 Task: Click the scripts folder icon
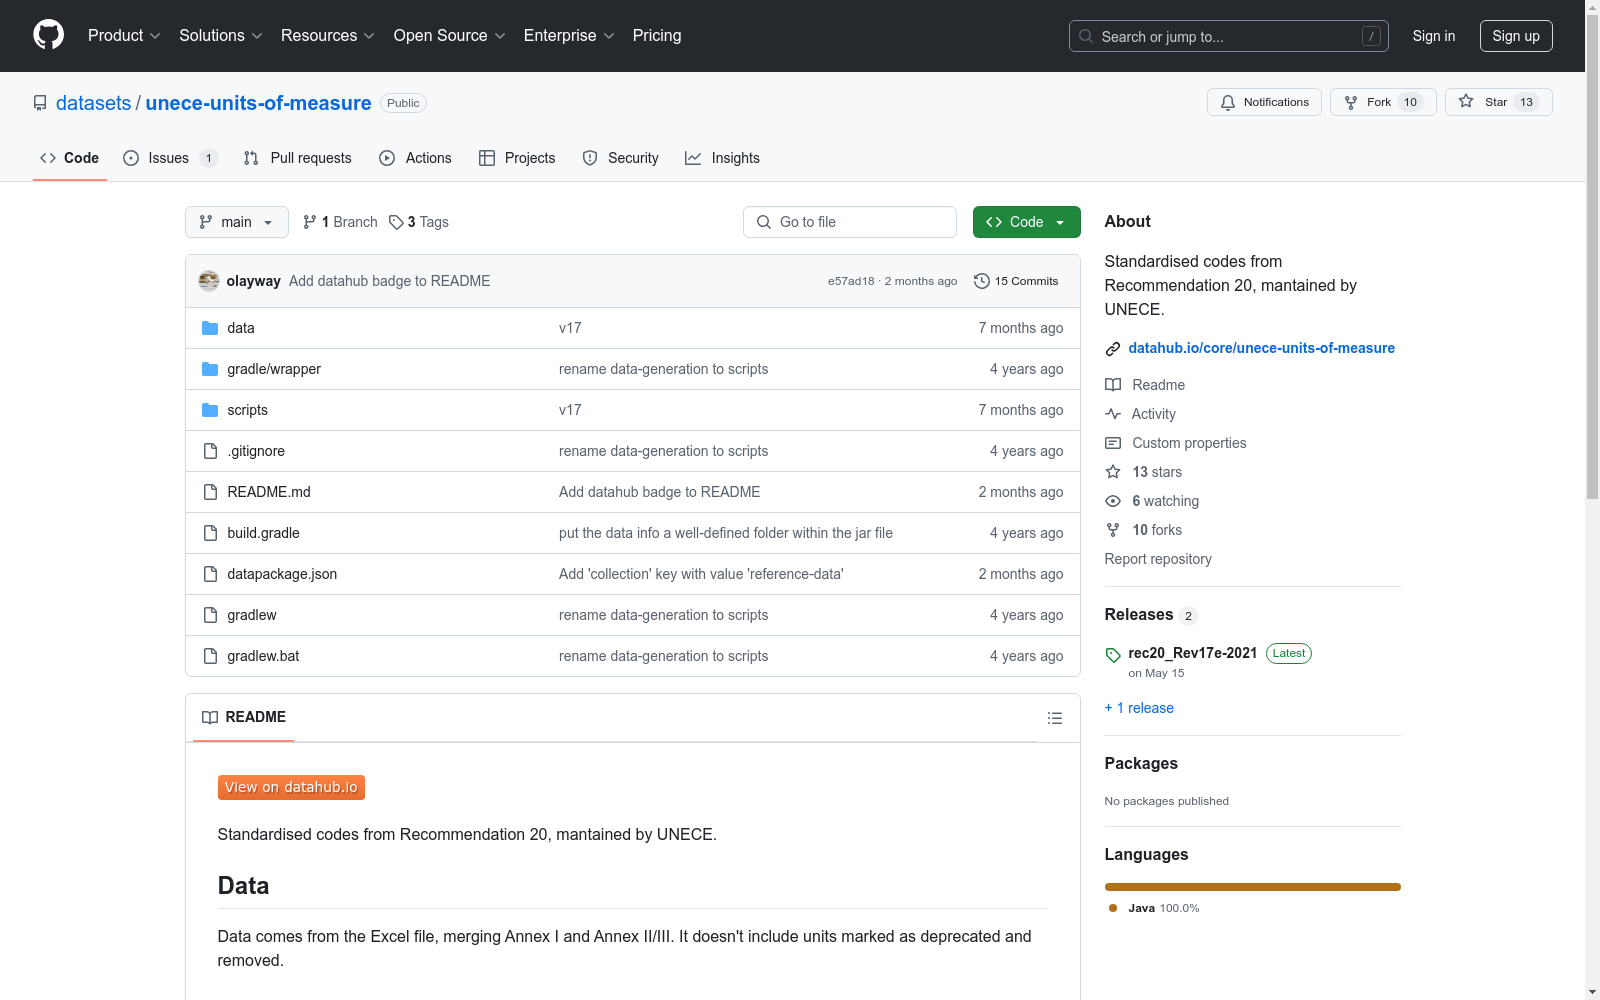click(210, 410)
